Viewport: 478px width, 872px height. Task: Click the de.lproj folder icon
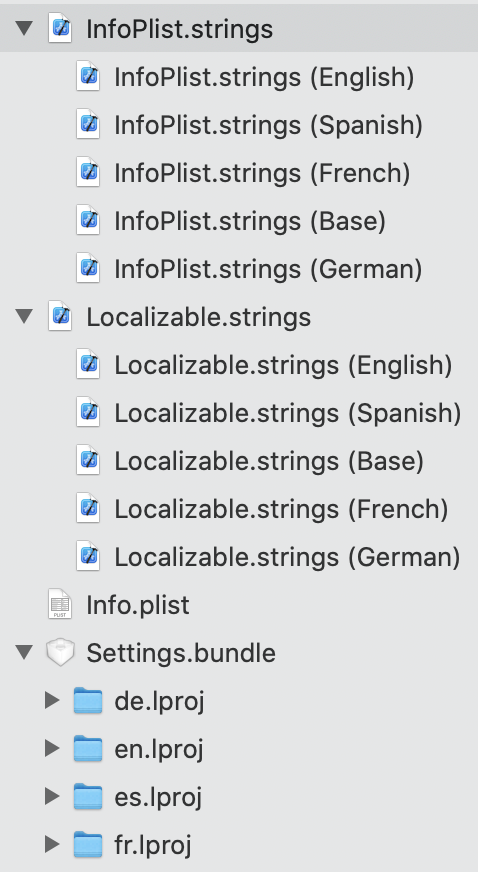coord(88,700)
